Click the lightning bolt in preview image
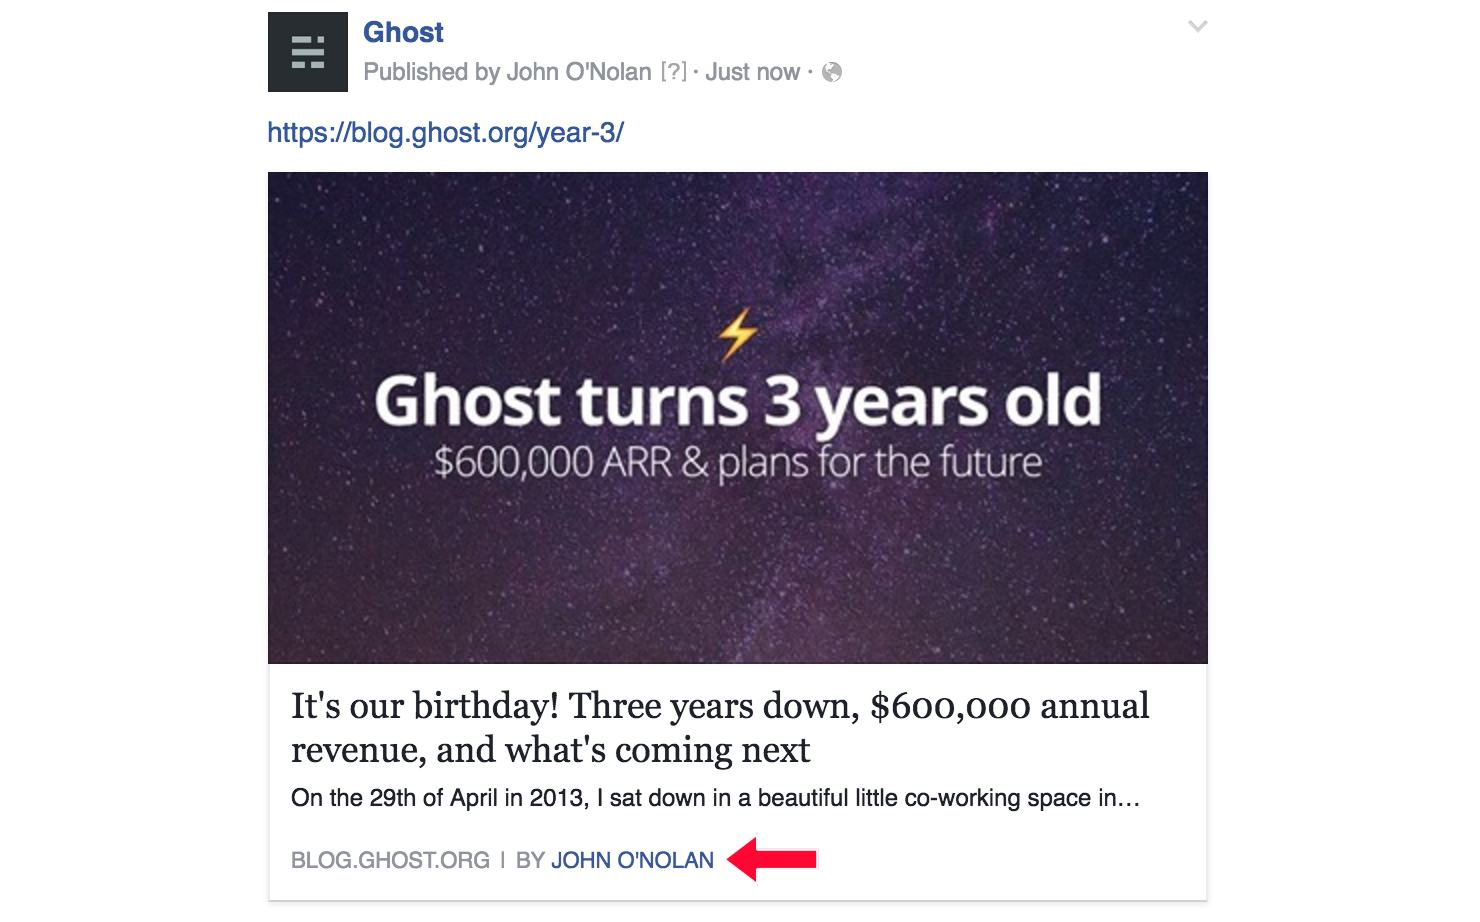 (x=738, y=335)
